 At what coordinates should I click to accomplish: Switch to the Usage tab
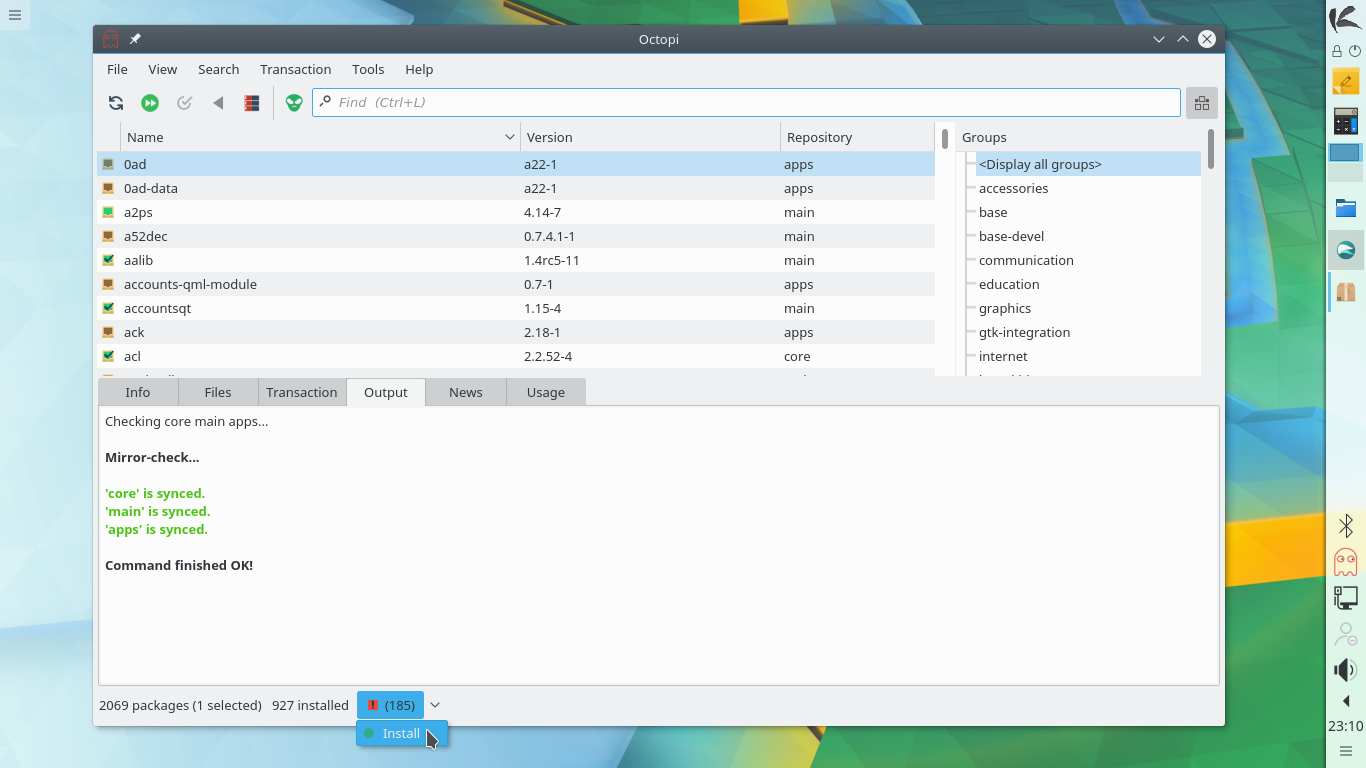(546, 392)
